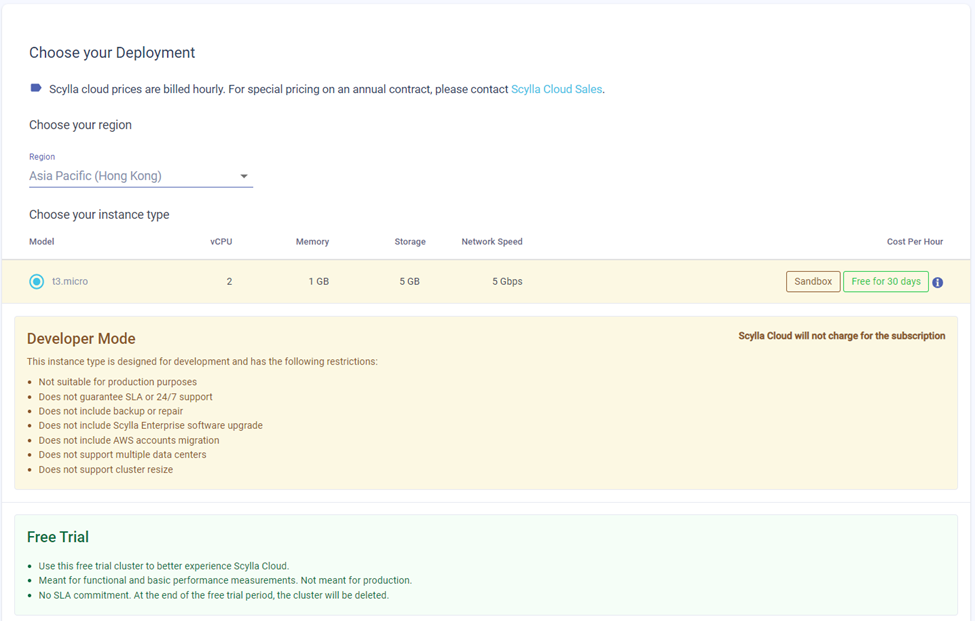Open the Region dropdown arrow

tap(244, 177)
